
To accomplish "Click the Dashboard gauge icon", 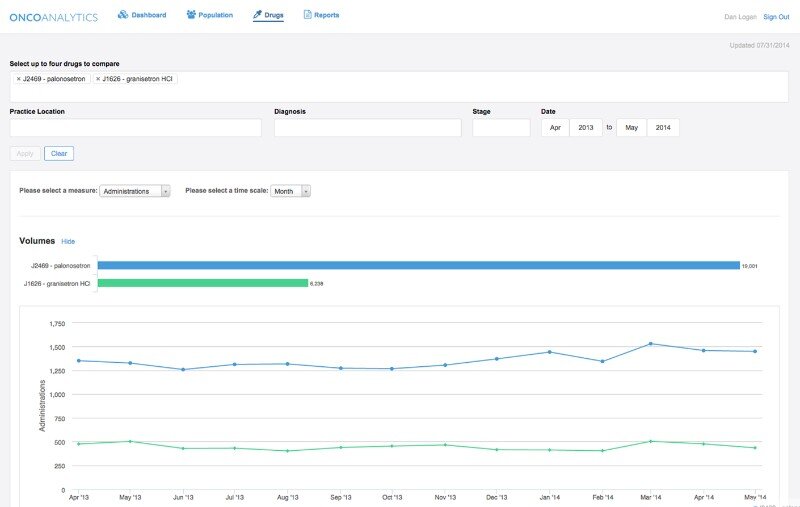I will (123, 15).
